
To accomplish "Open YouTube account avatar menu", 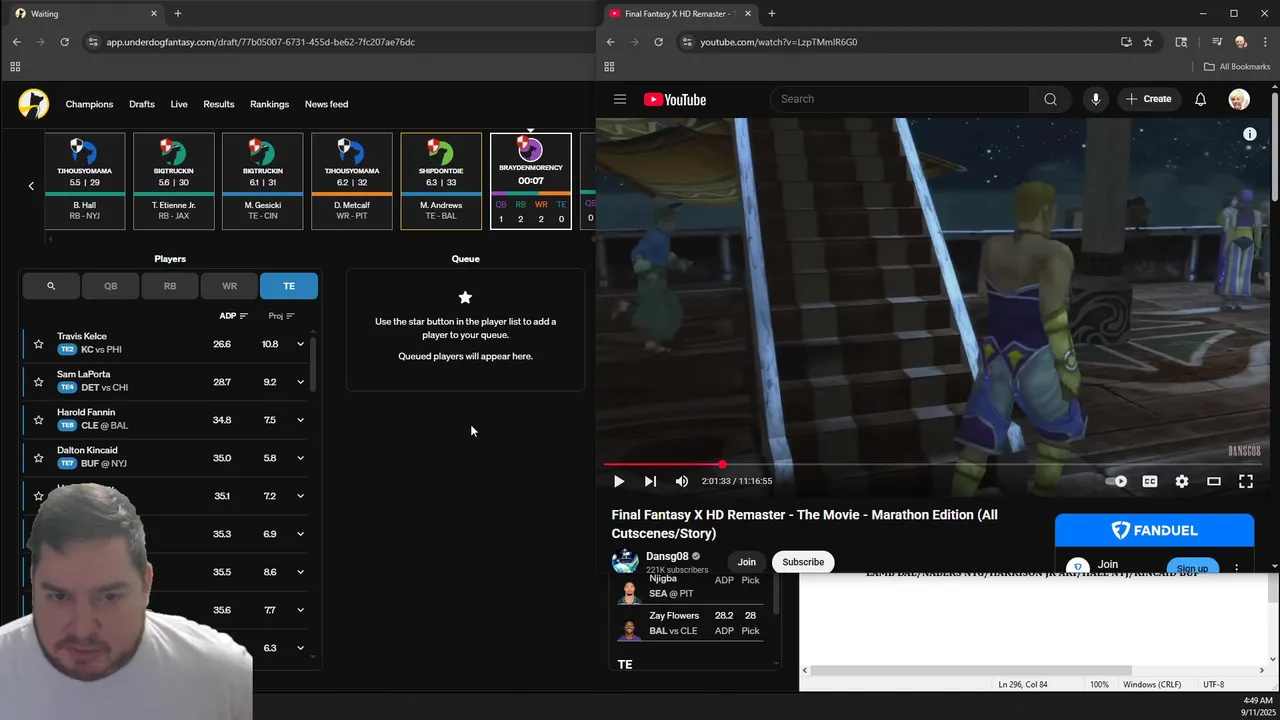I will tap(1239, 99).
